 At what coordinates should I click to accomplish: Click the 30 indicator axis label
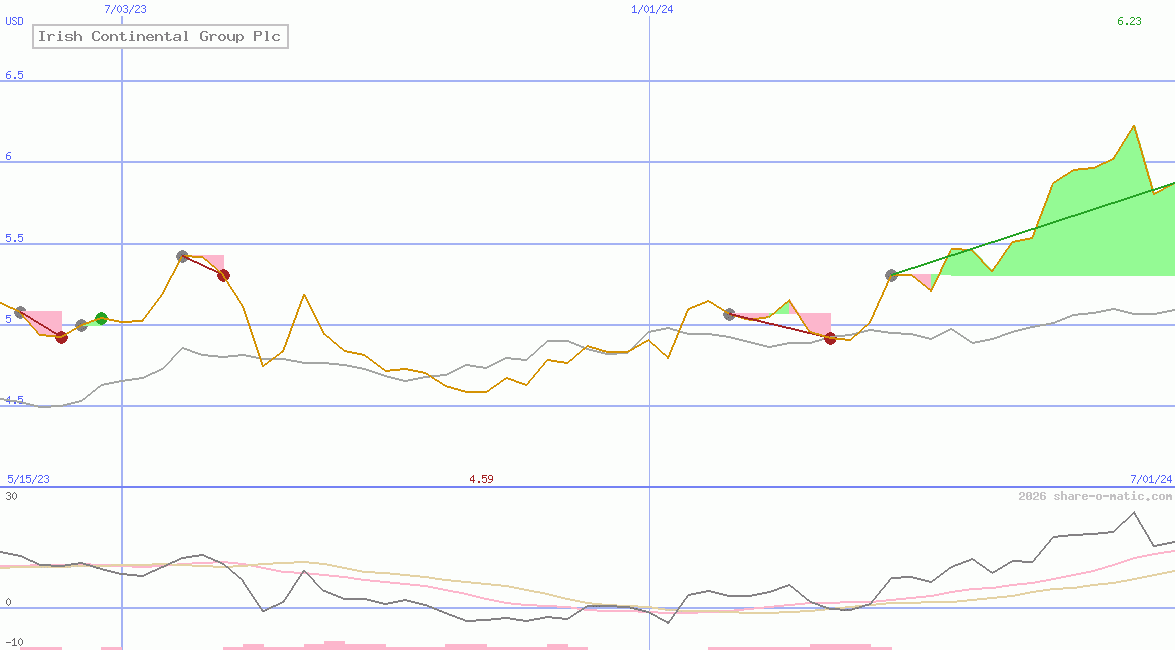11,496
